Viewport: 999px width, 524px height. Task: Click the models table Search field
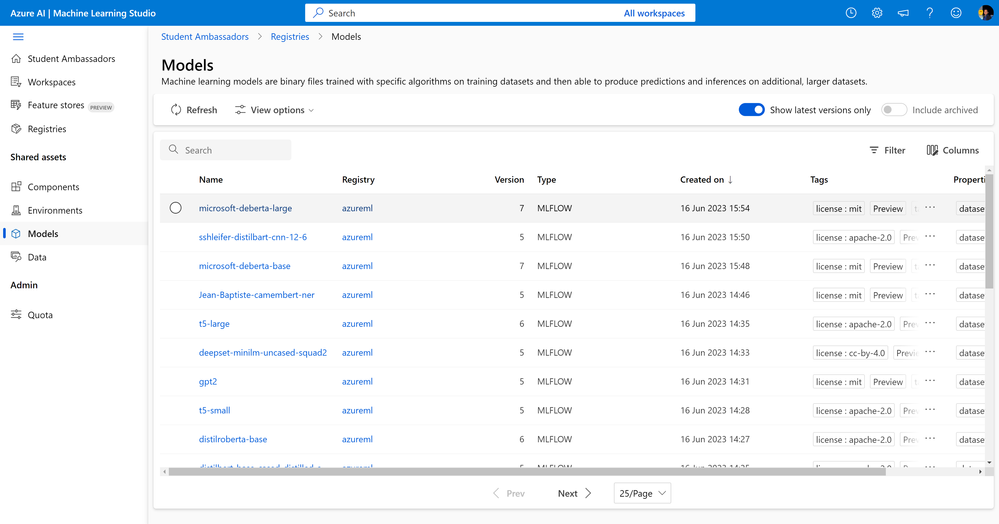click(x=226, y=150)
